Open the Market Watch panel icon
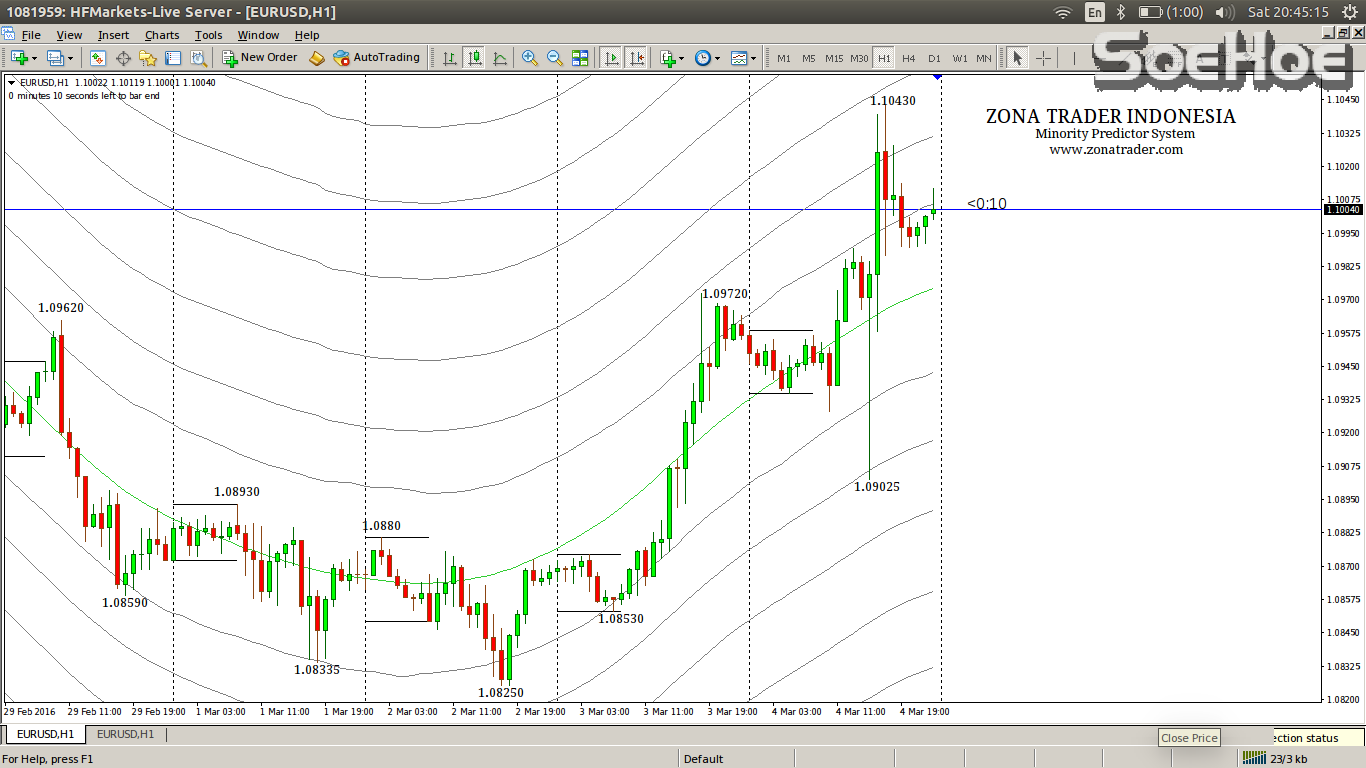Image resolution: width=1366 pixels, height=768 pixels. point(98,58)
